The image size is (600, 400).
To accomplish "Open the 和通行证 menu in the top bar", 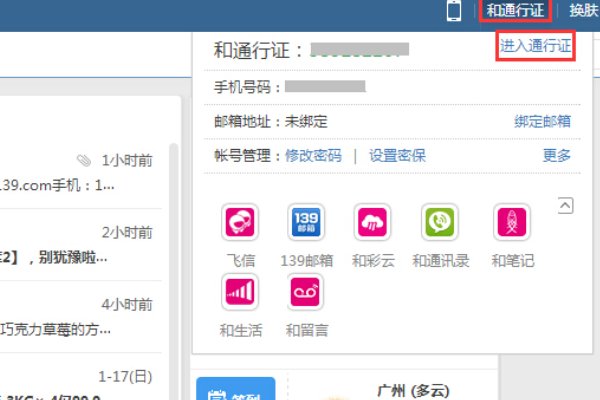I will pos(515,10).
